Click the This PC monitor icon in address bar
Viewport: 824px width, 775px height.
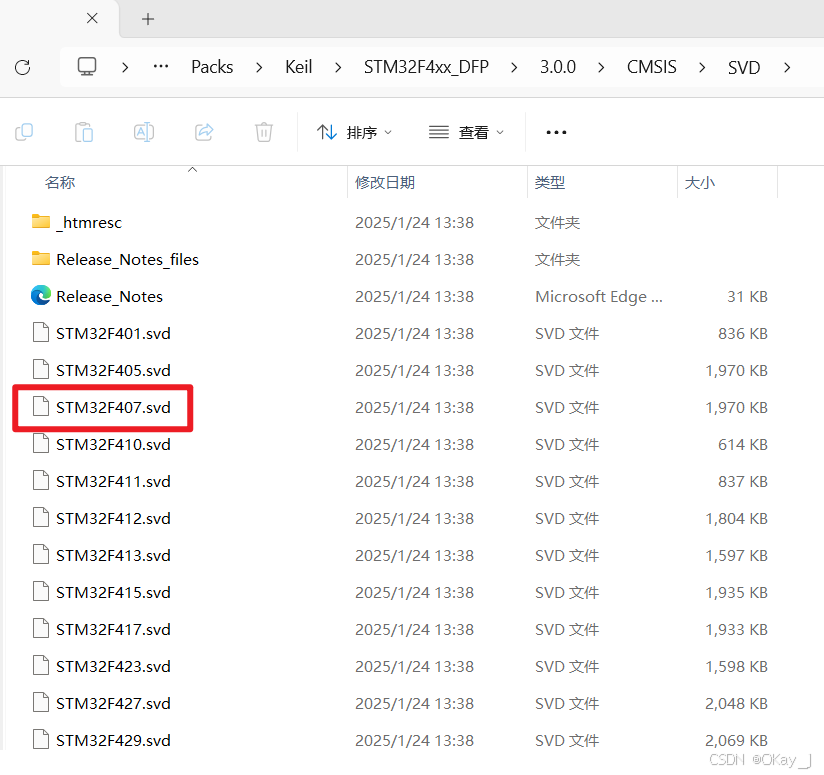(87, 67)
